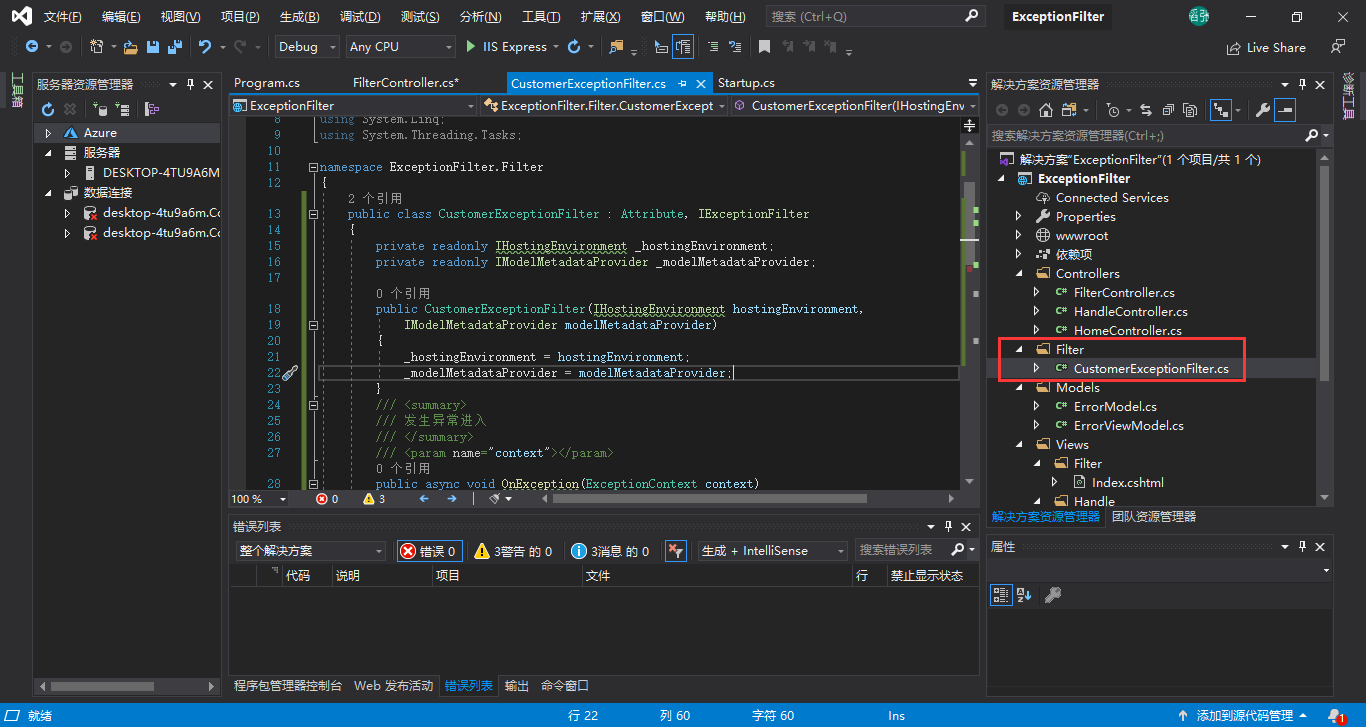Click the Property Pages wrench in Properties panel
Screen dimensions: 1366x727
click(x=1052, y=595)
